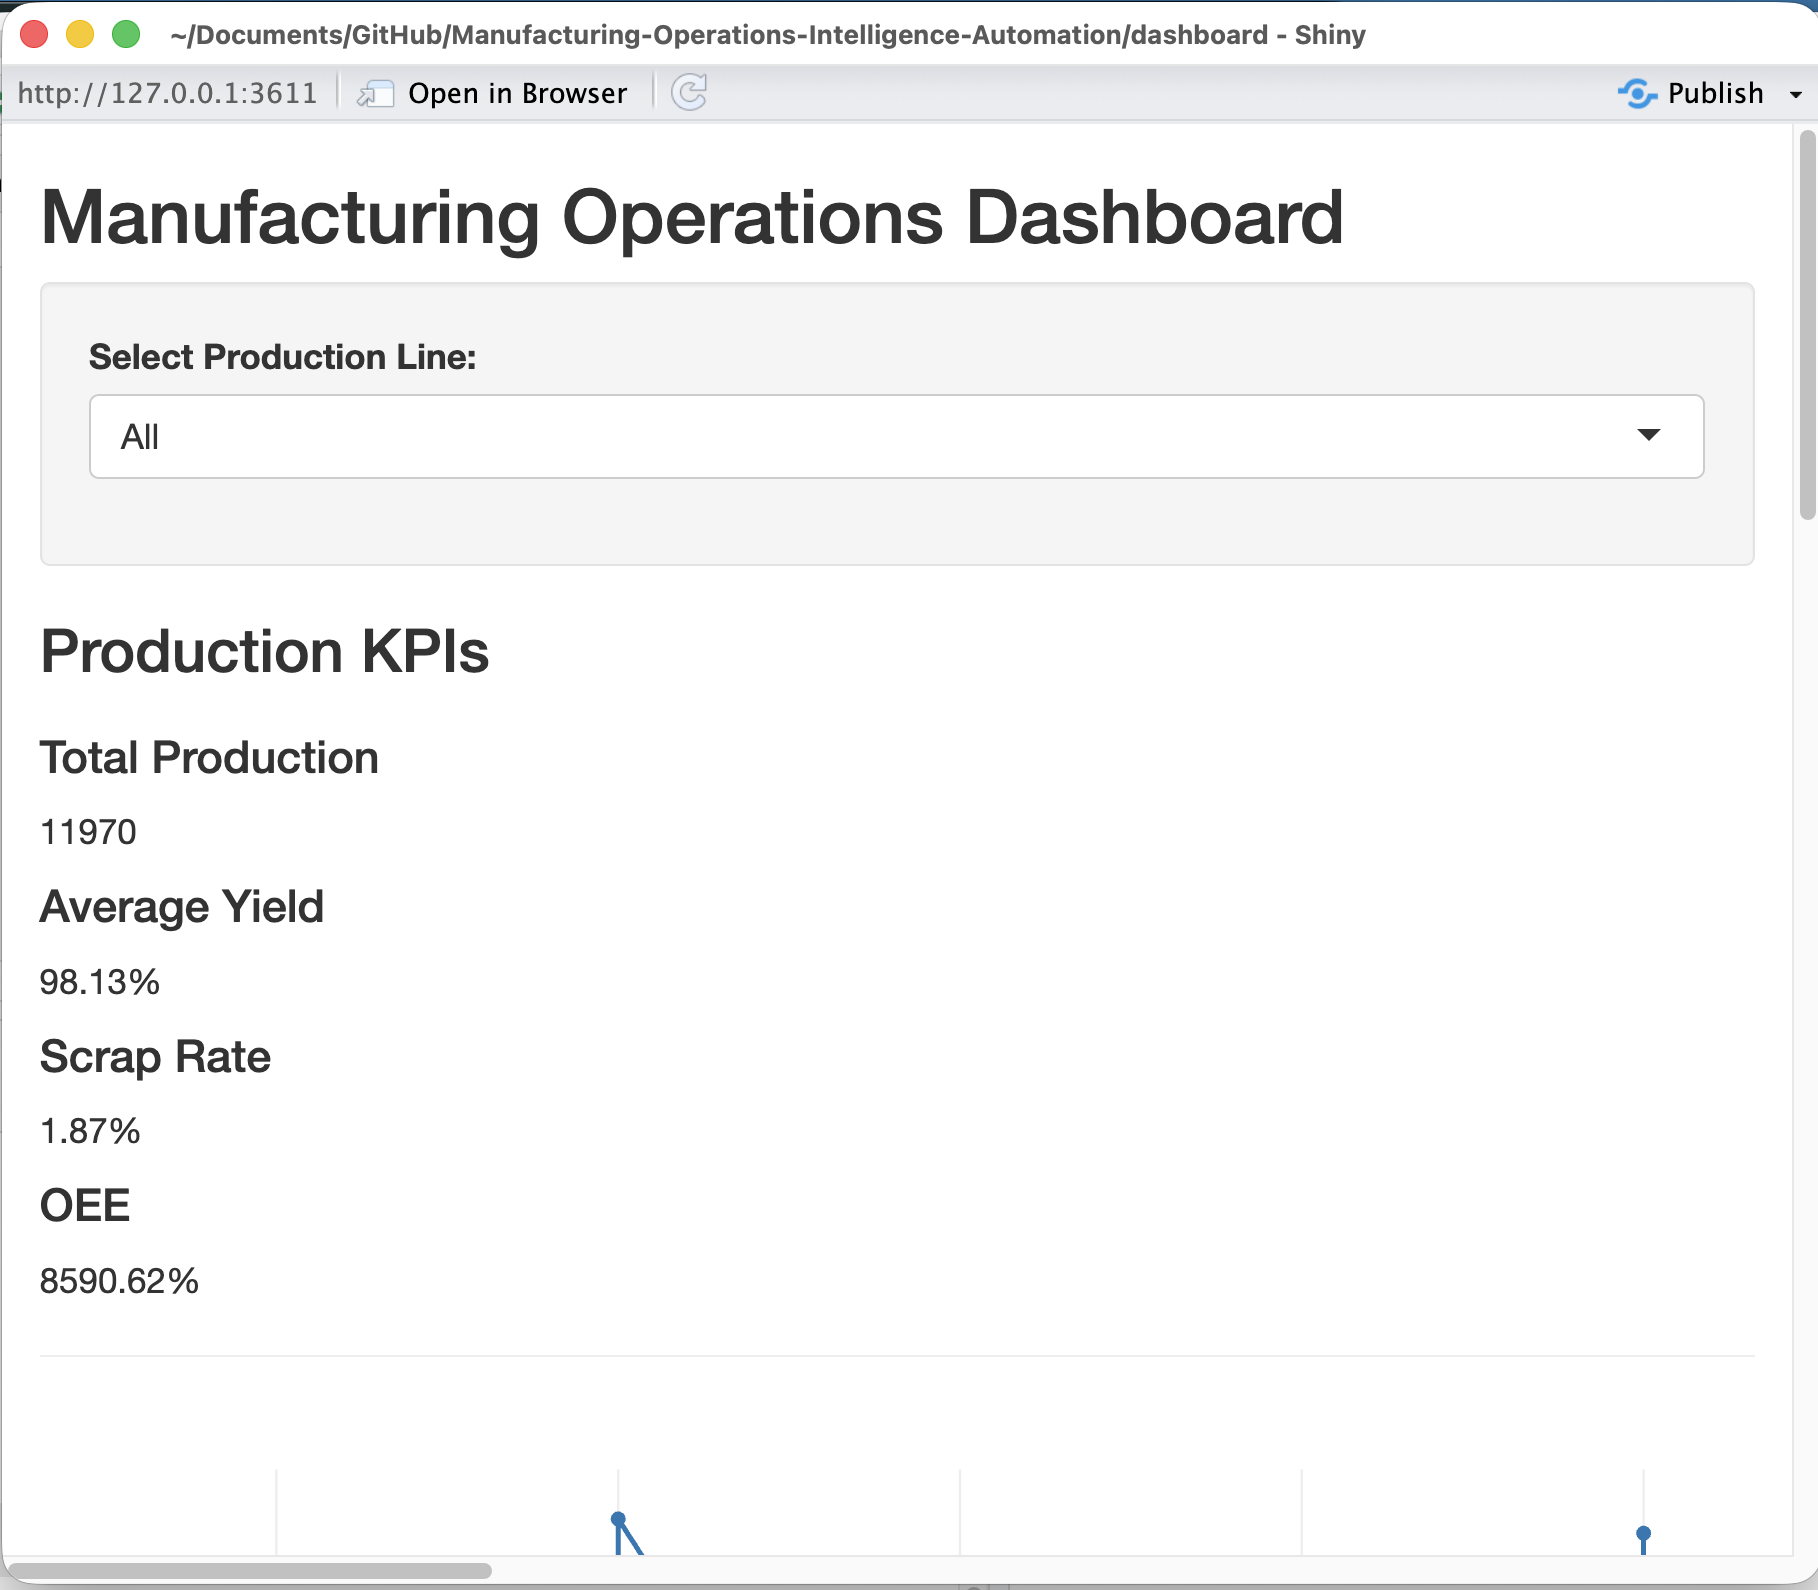Click the Total Production heading

pyautogui.click(x=209, y=757)
